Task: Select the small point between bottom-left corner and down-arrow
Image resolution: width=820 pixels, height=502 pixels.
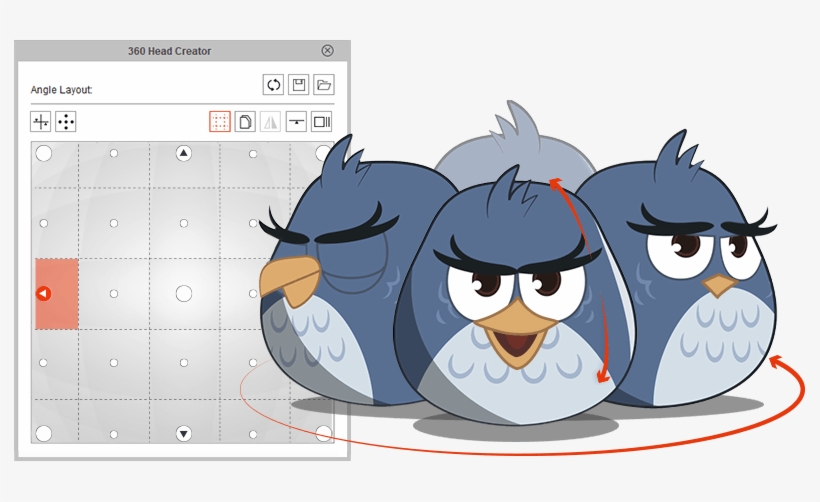Action: pyautogui.click(x=113, y=434)
